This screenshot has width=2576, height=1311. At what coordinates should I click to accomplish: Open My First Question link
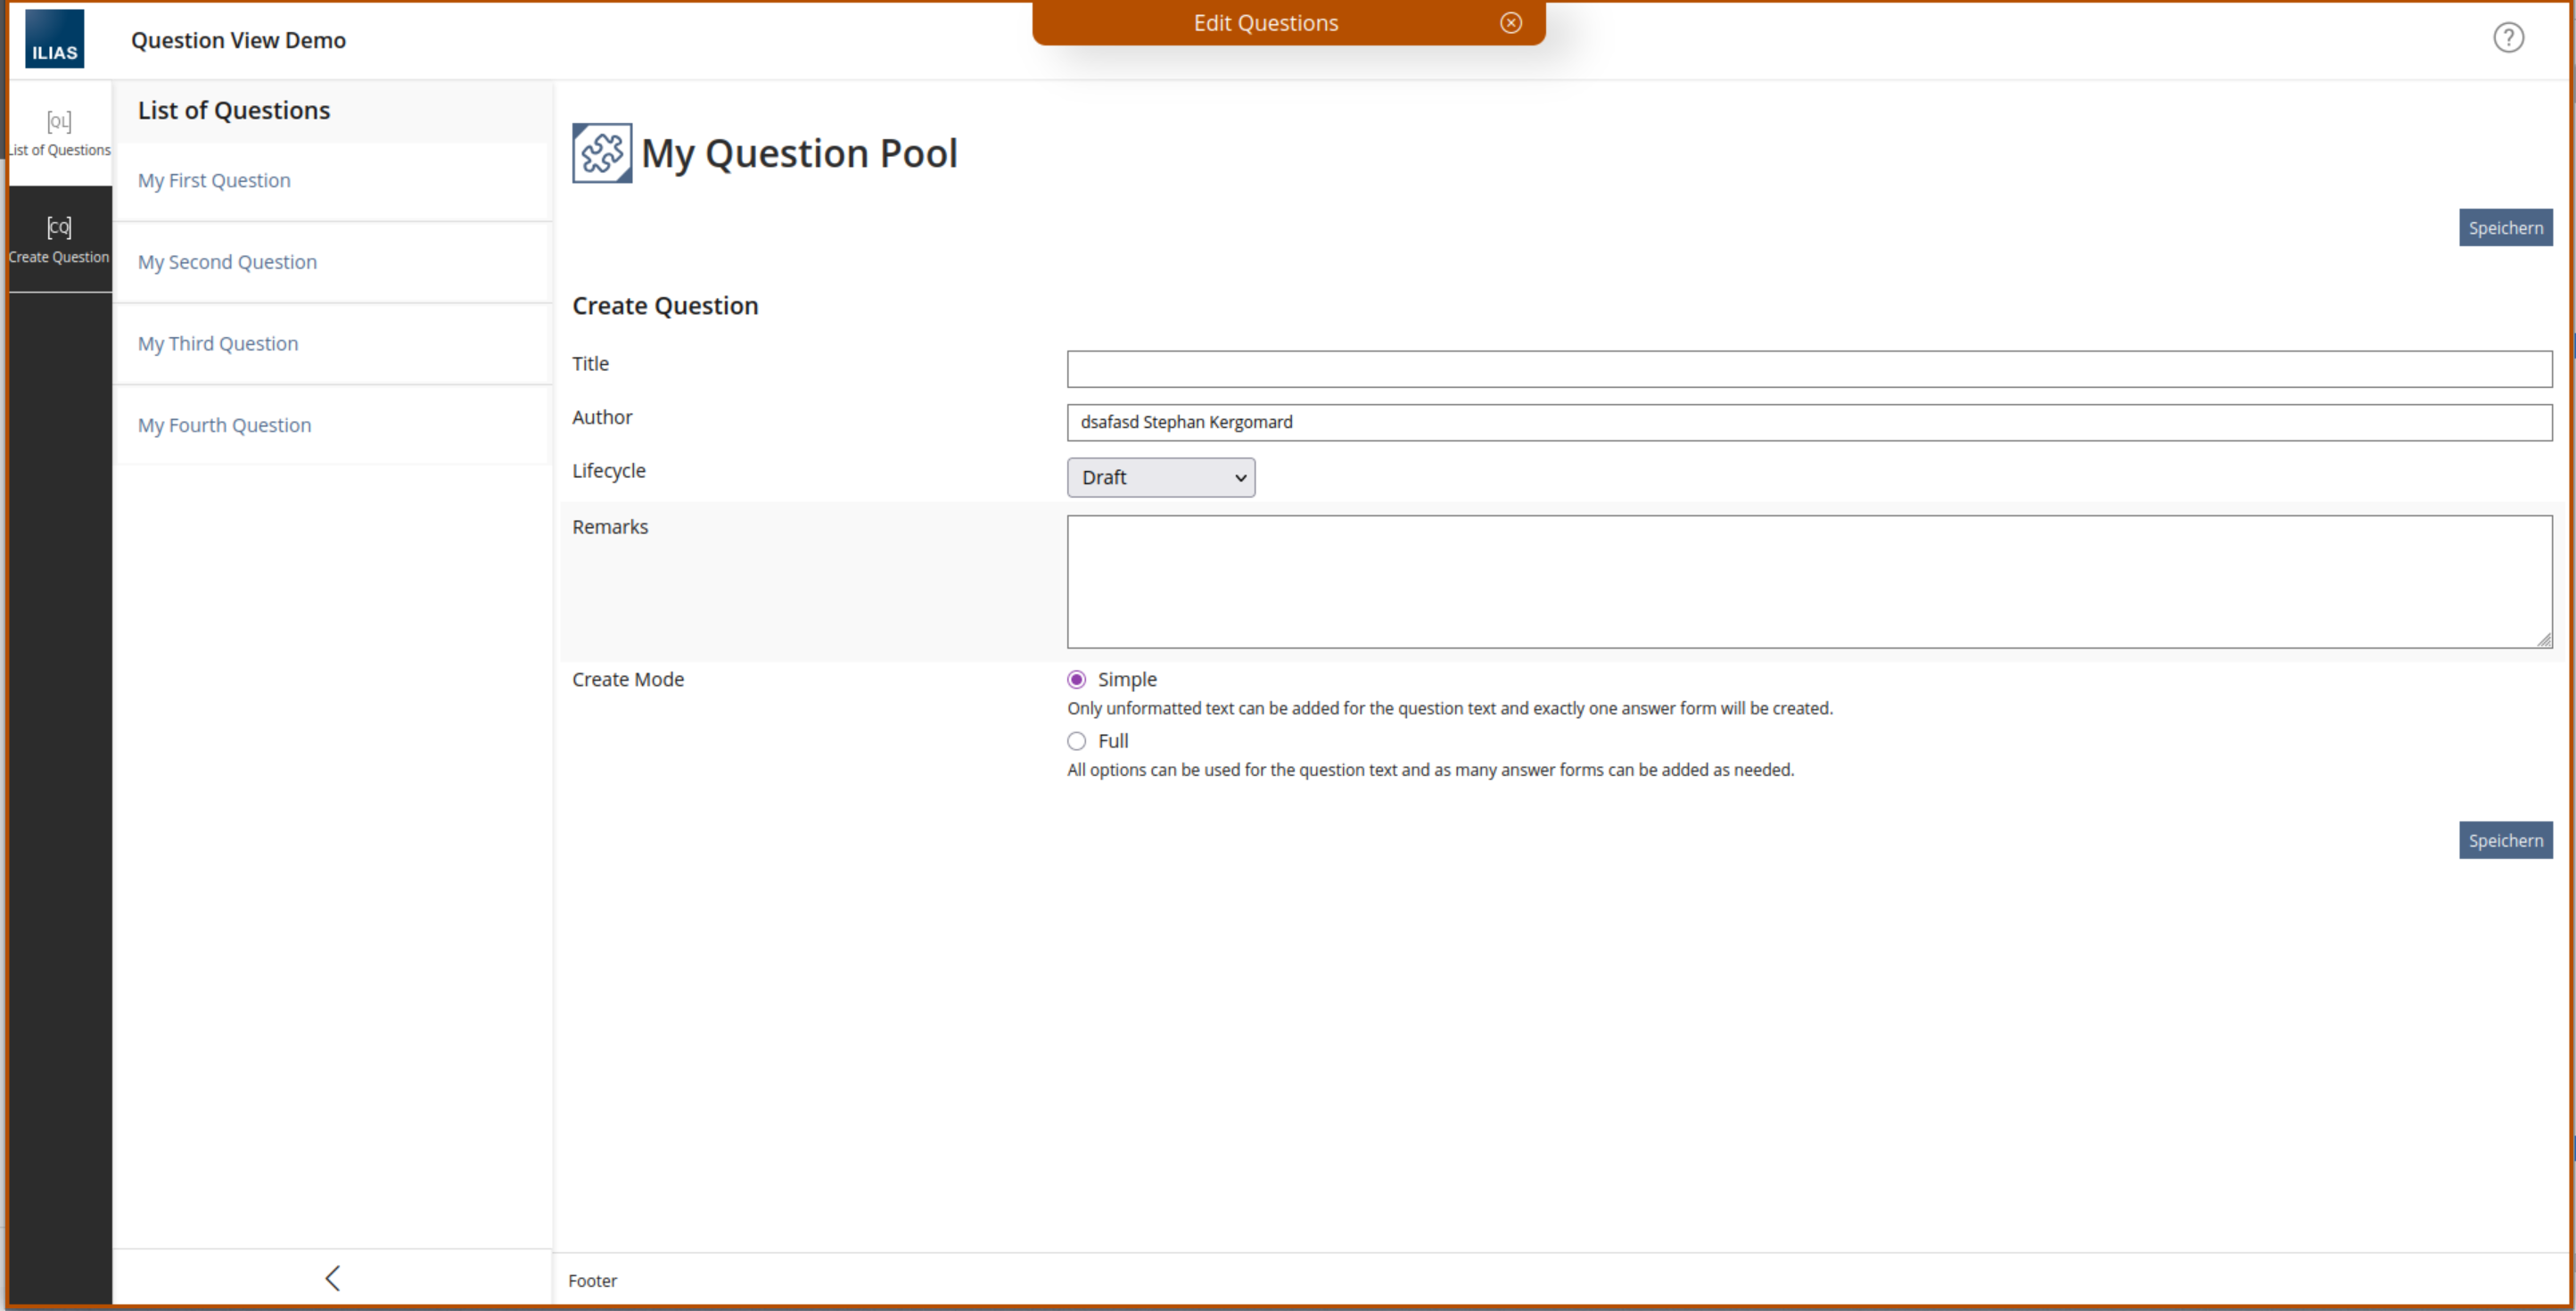tap(214, 181)
